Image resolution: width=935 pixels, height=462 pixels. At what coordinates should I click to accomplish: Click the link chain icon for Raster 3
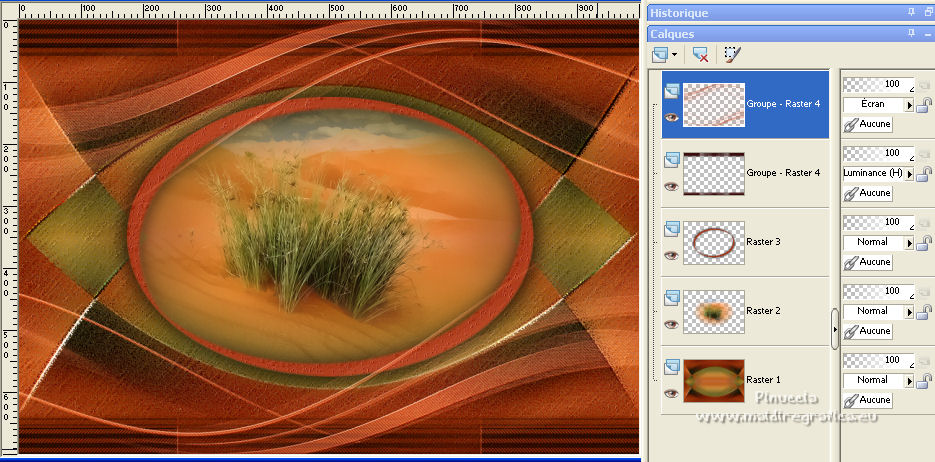(x=852, y=262)
